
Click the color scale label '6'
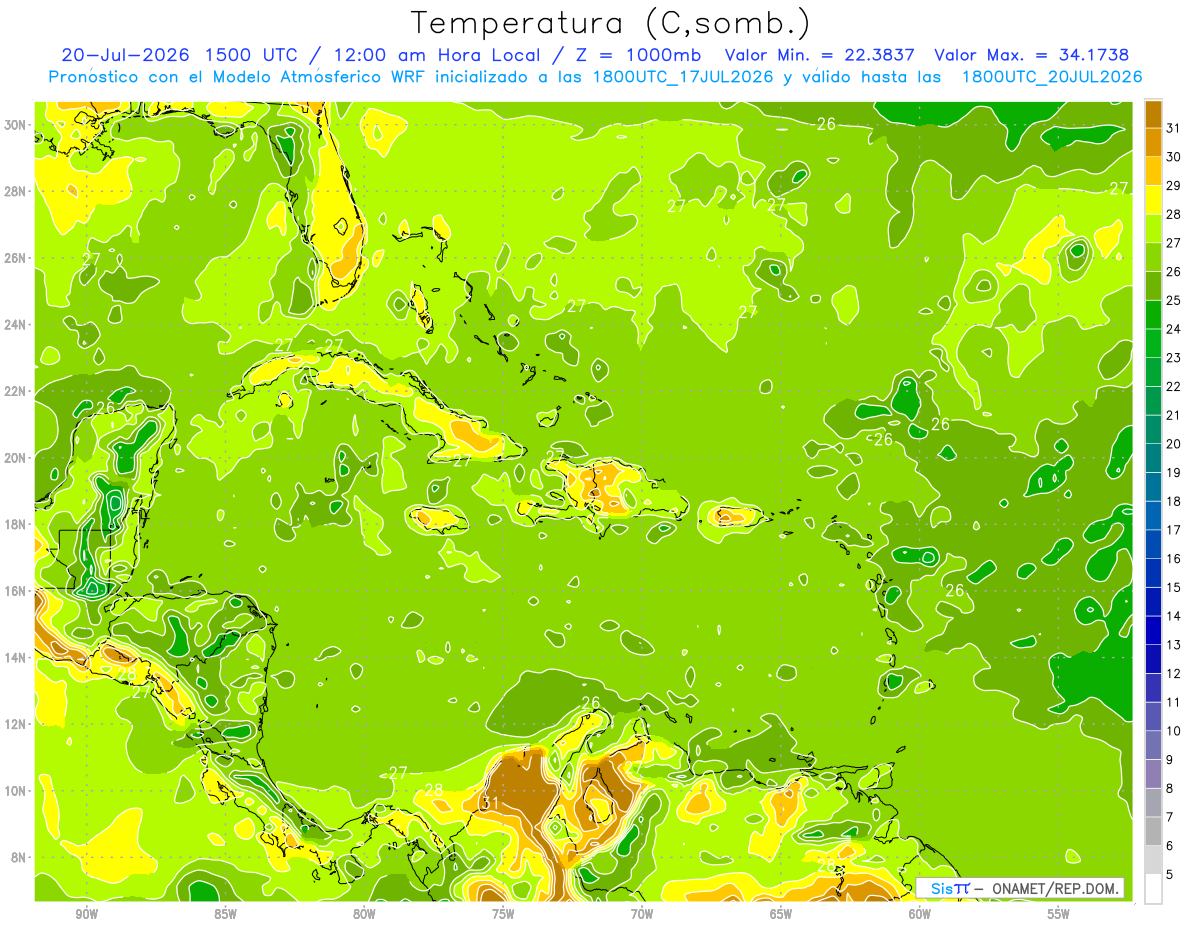[1171, 846]
